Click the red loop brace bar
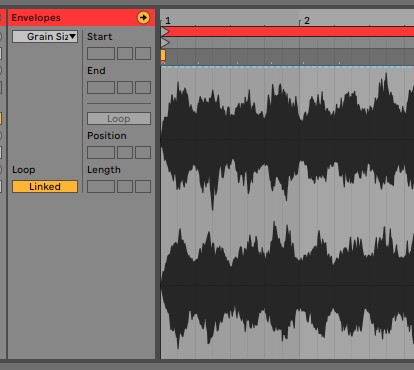414x370 pixels. 290,32
